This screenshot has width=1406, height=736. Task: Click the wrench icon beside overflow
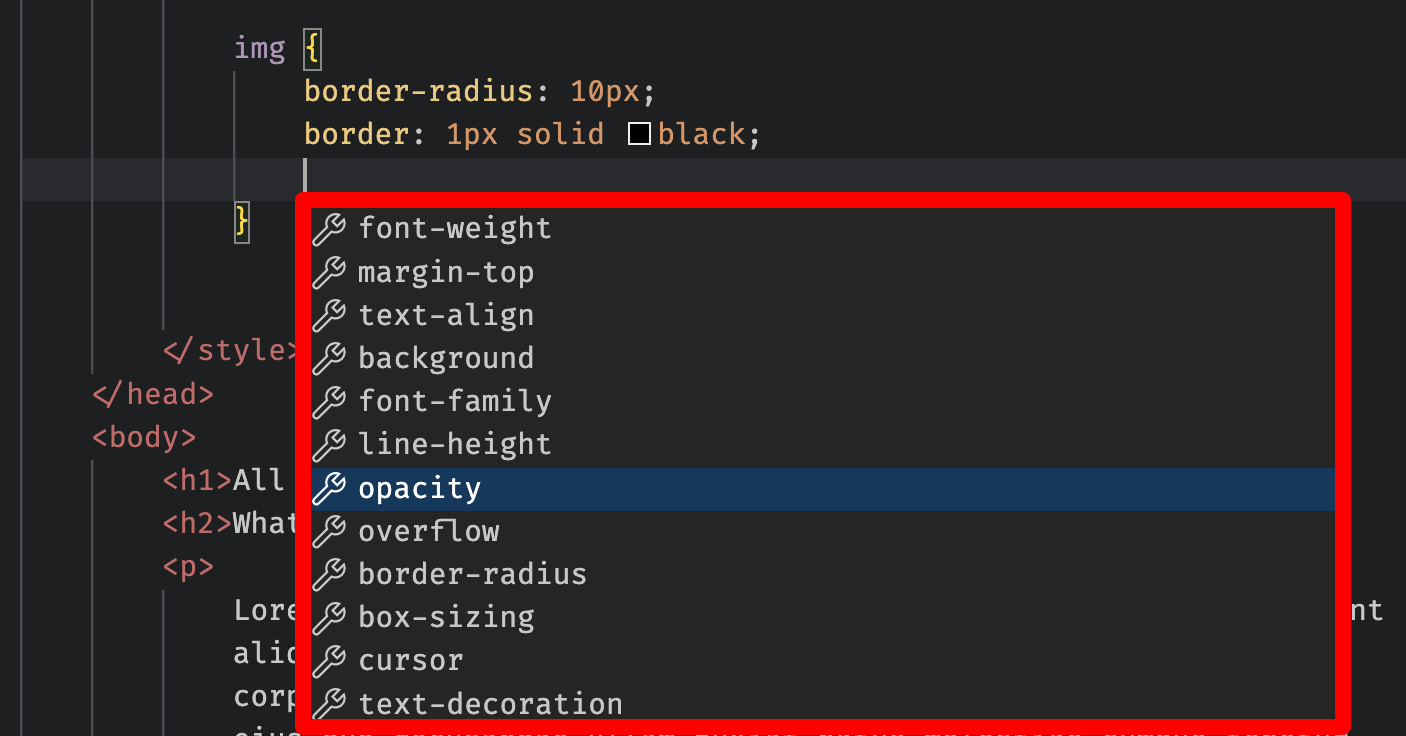point(329,532)
